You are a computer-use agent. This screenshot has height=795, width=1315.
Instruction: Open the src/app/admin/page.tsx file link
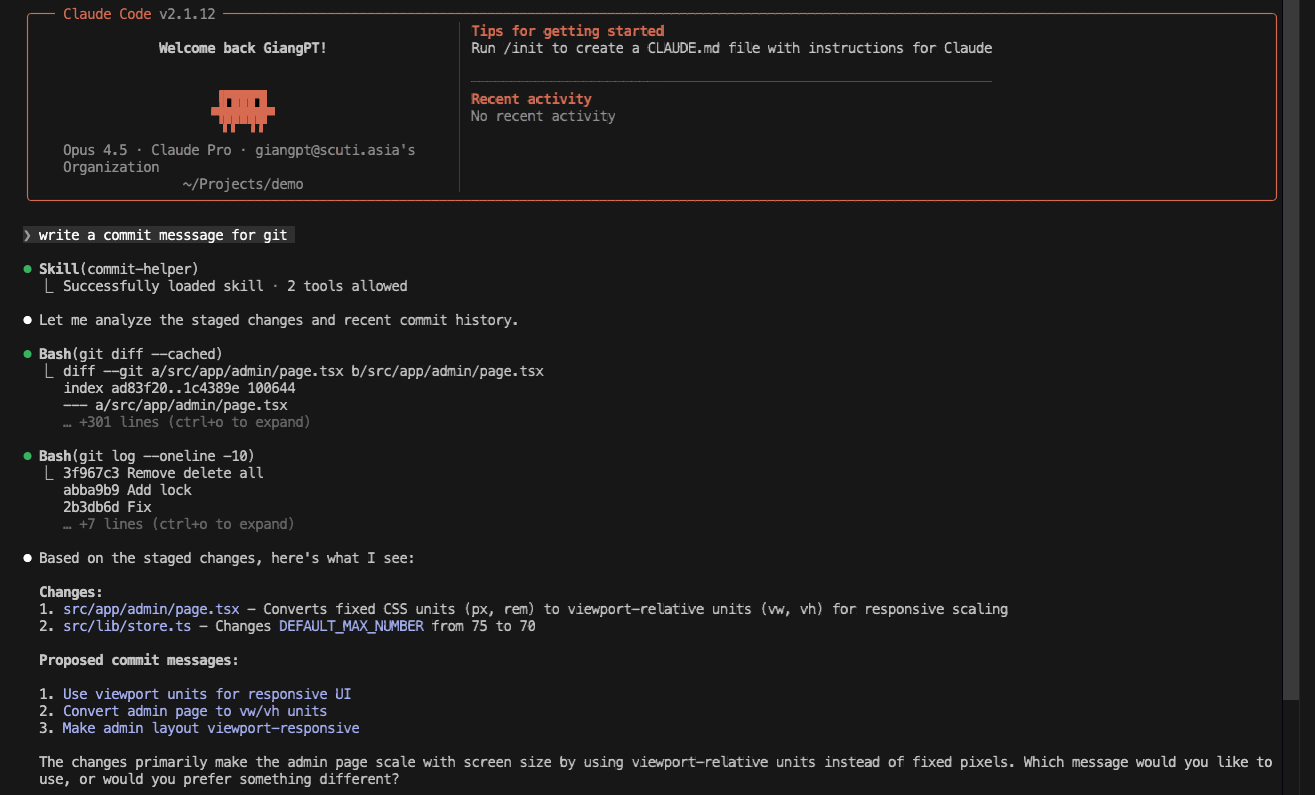pos(151,609)
